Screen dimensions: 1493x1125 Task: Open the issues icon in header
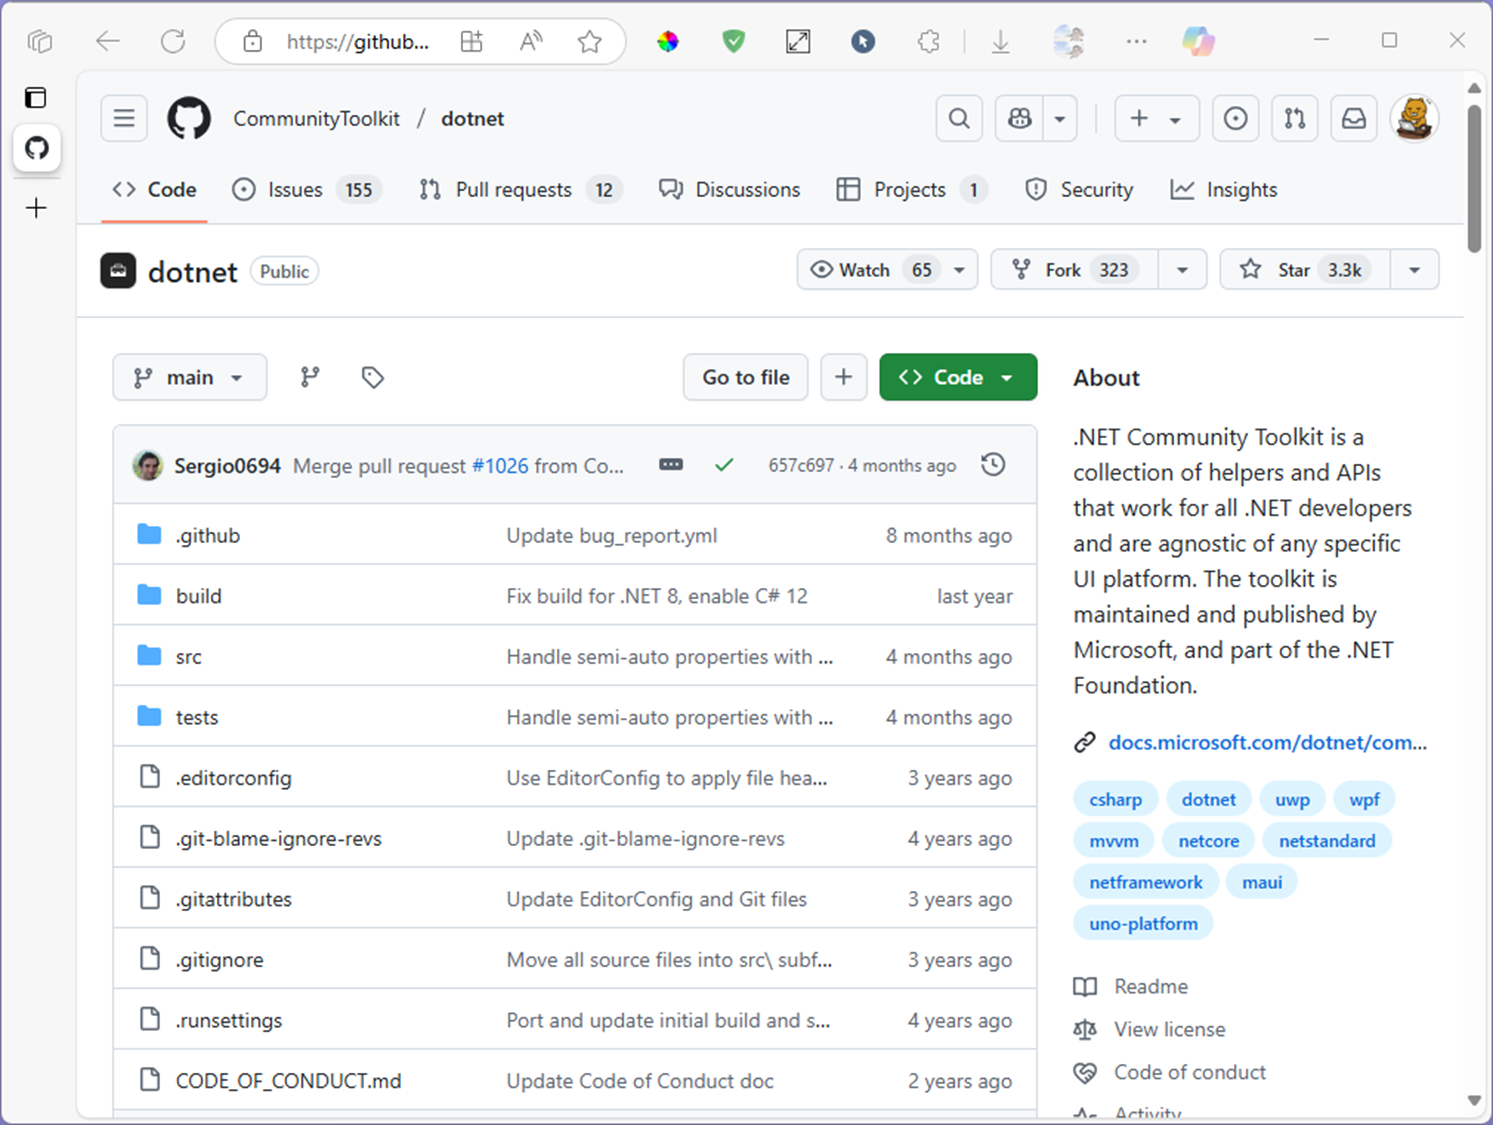[1236, 119]
